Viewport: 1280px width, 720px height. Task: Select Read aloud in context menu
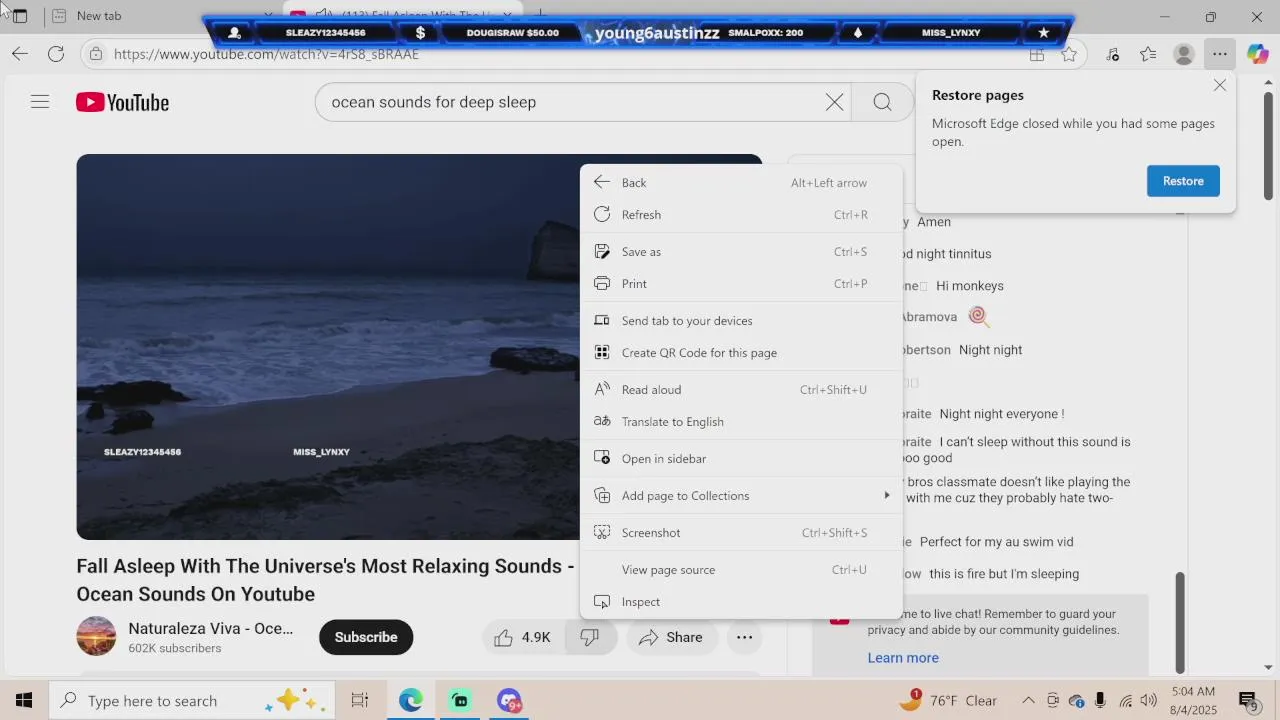point(741,389)
